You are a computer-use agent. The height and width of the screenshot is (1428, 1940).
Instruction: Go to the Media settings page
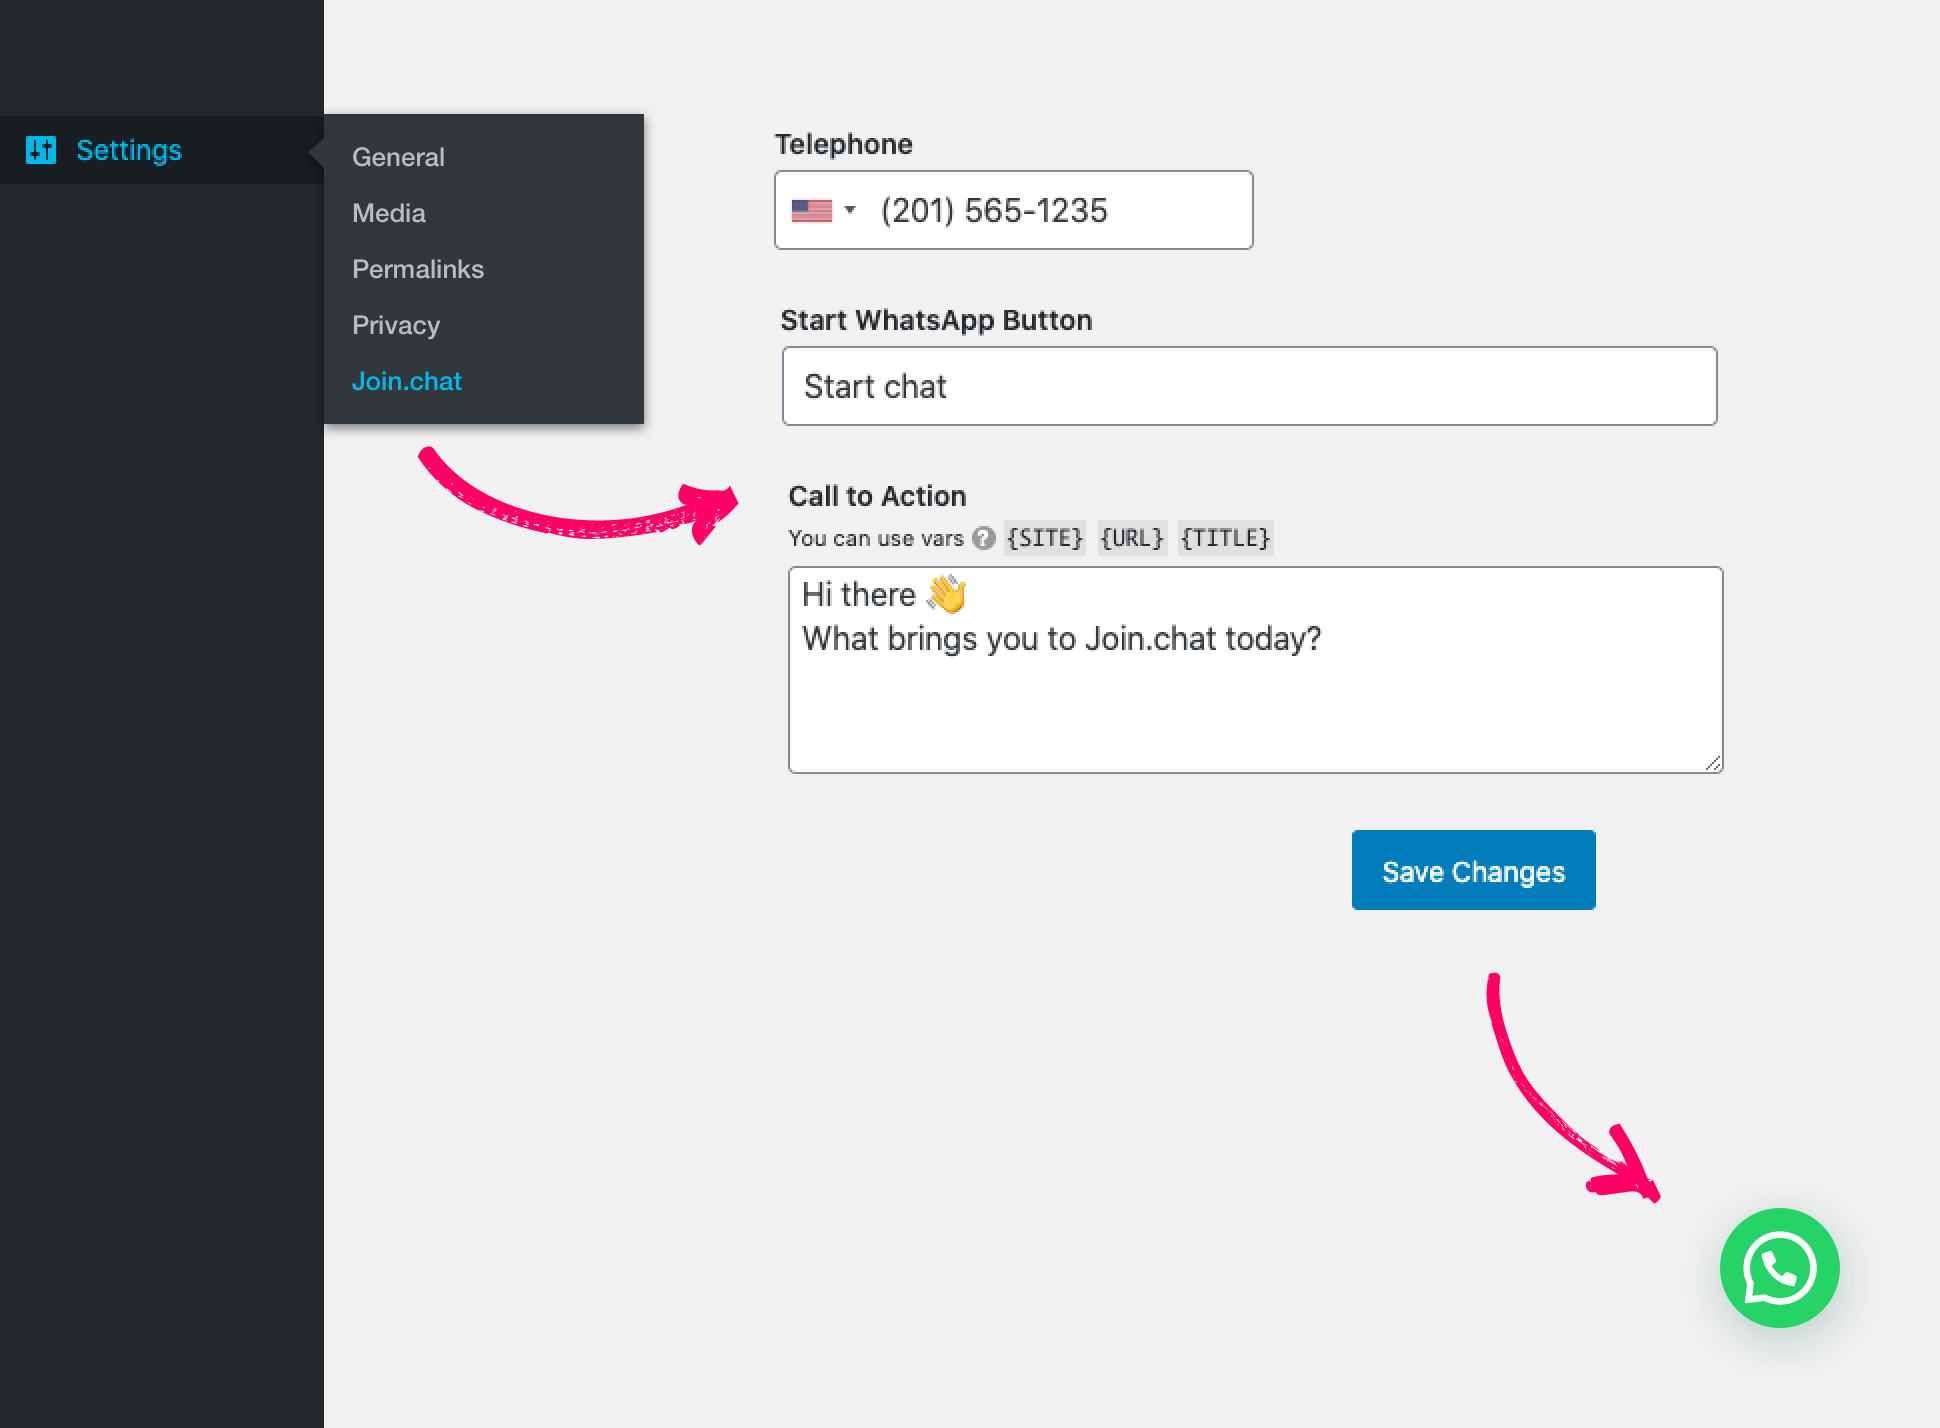[x=388, y=213]
